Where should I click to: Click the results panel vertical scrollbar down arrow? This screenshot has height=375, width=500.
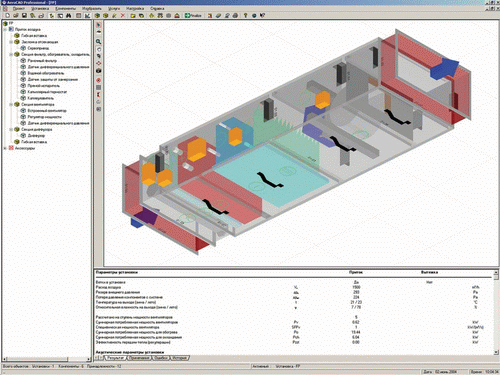pos(496,352)
